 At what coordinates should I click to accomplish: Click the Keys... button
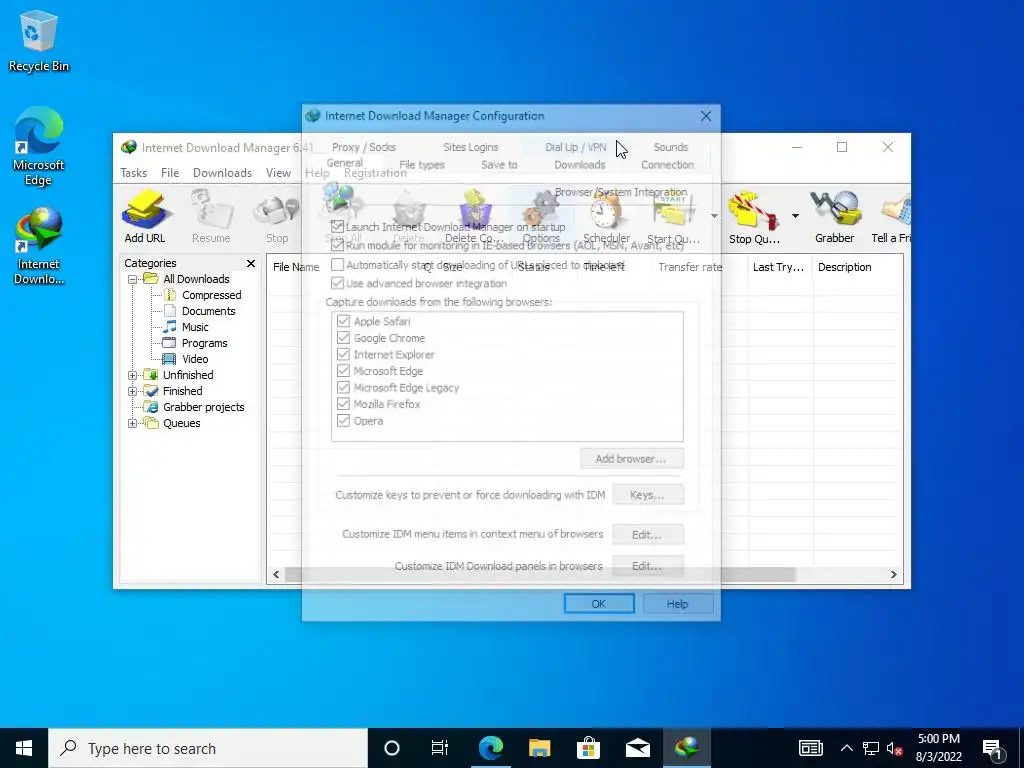[x=647, y=494]
